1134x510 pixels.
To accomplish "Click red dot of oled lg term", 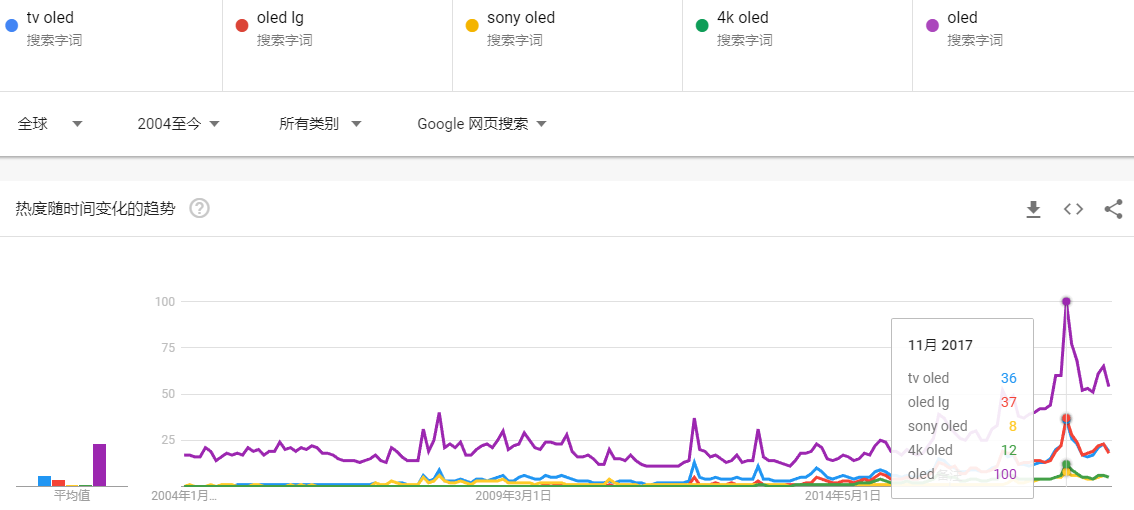I will point(242,25).
